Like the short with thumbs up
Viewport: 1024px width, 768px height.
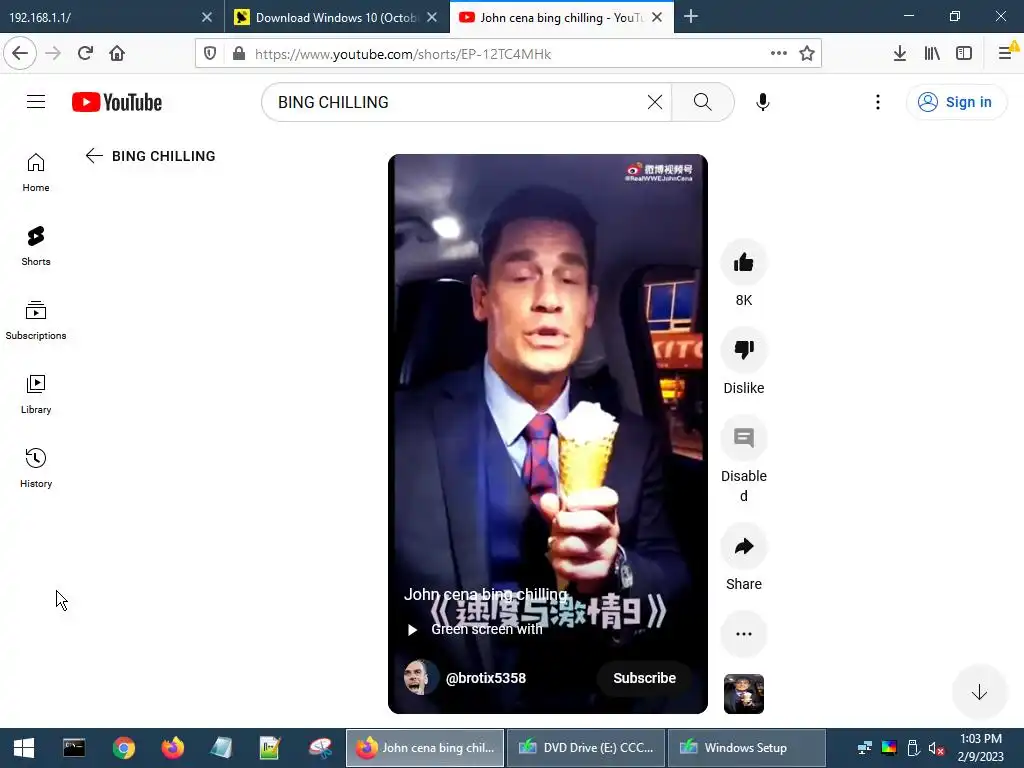[744, 263]
